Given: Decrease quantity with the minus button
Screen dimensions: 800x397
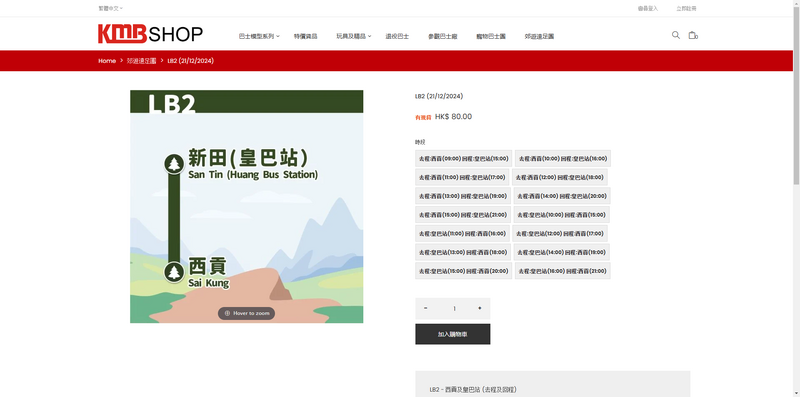Looking at the screenshot, I should pos(426,308).
